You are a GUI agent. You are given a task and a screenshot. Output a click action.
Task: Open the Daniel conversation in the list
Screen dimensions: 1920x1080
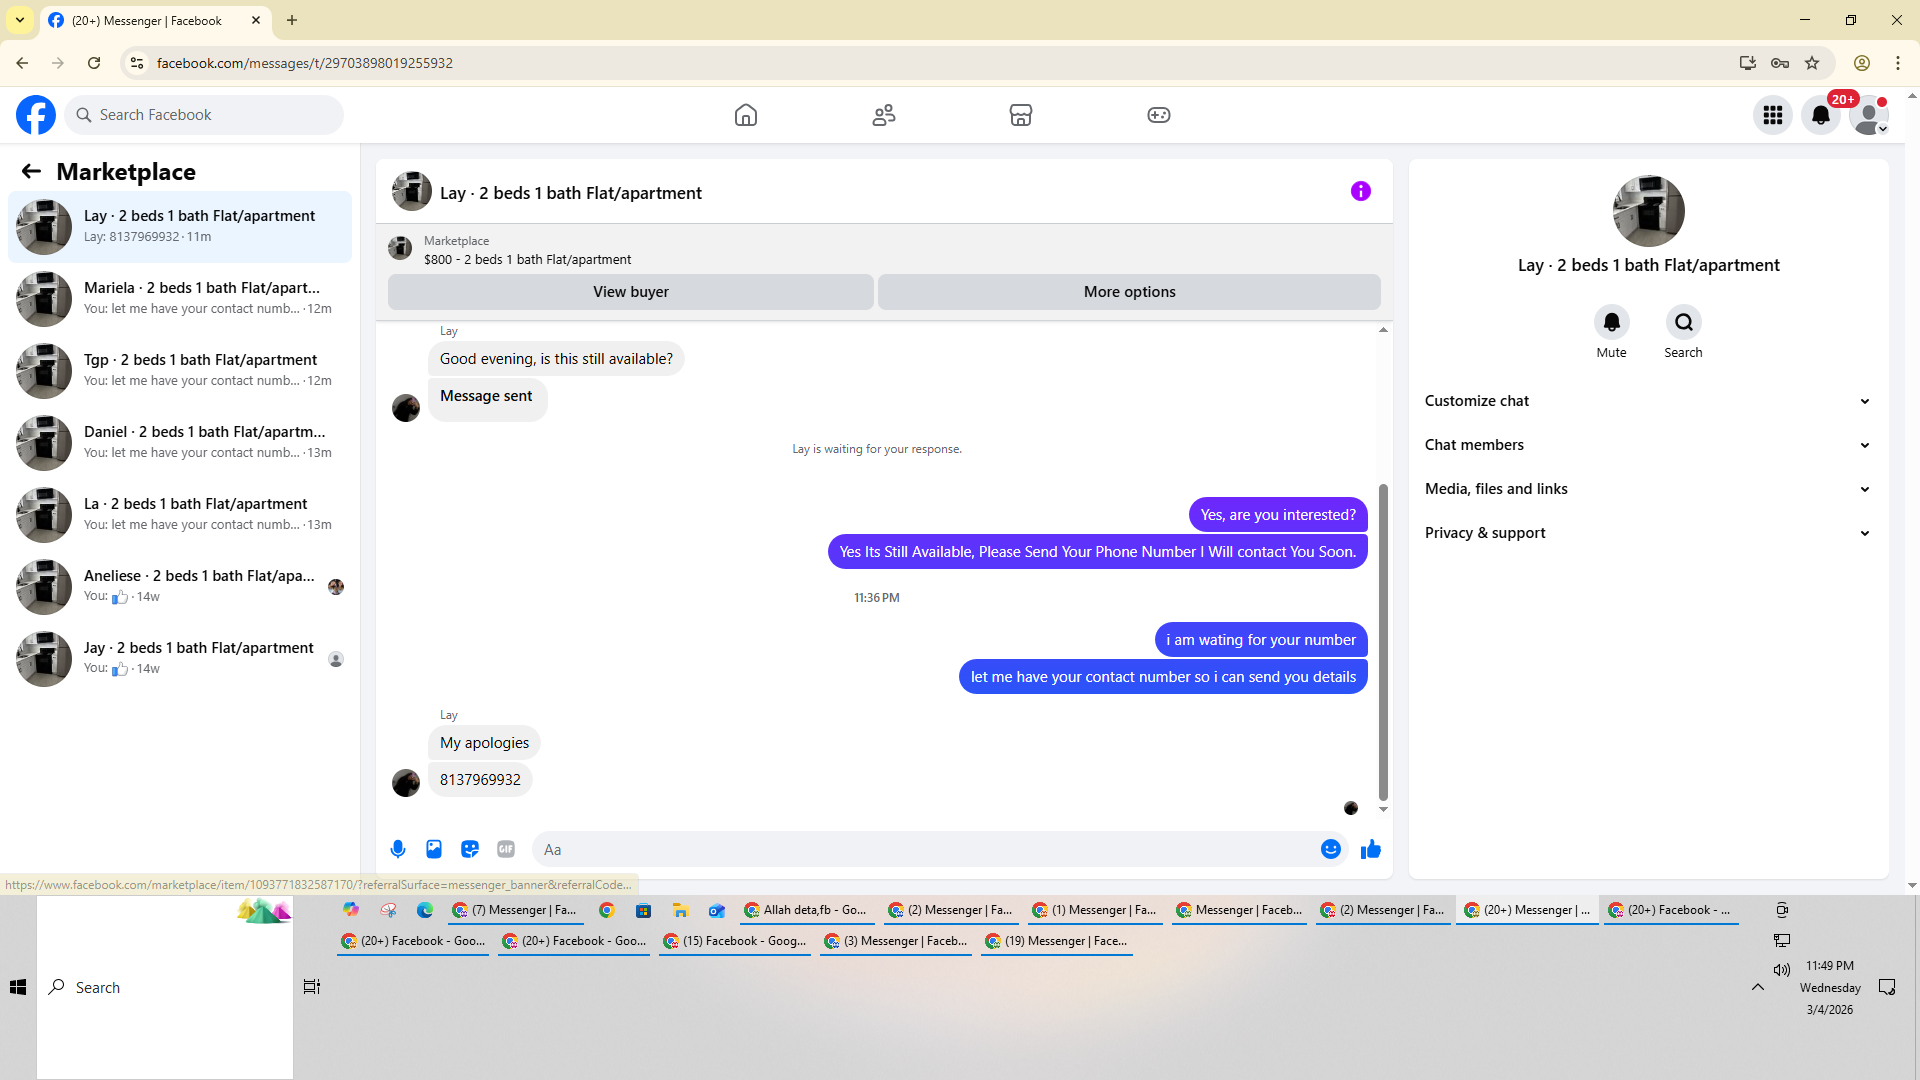click(x=180, y=443)
